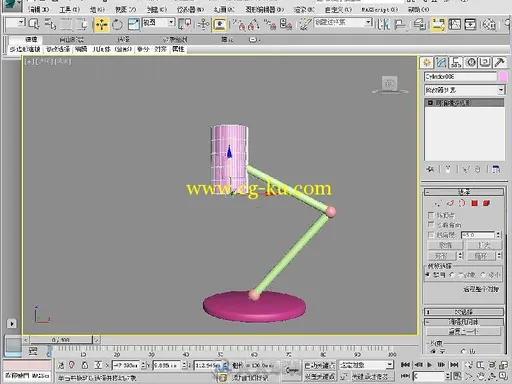Image resolution: width=512 pixels, height=384 pixels.
Task: Click the Mirror tool icon
Action: click(x=383, y=24)
